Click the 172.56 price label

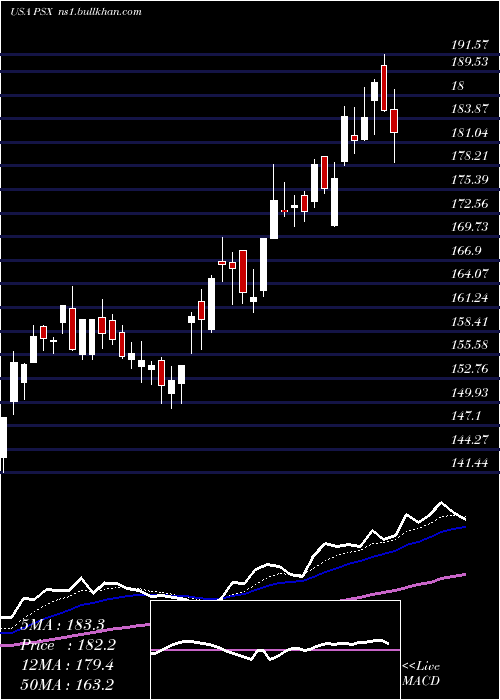click(x=470, y=204)
